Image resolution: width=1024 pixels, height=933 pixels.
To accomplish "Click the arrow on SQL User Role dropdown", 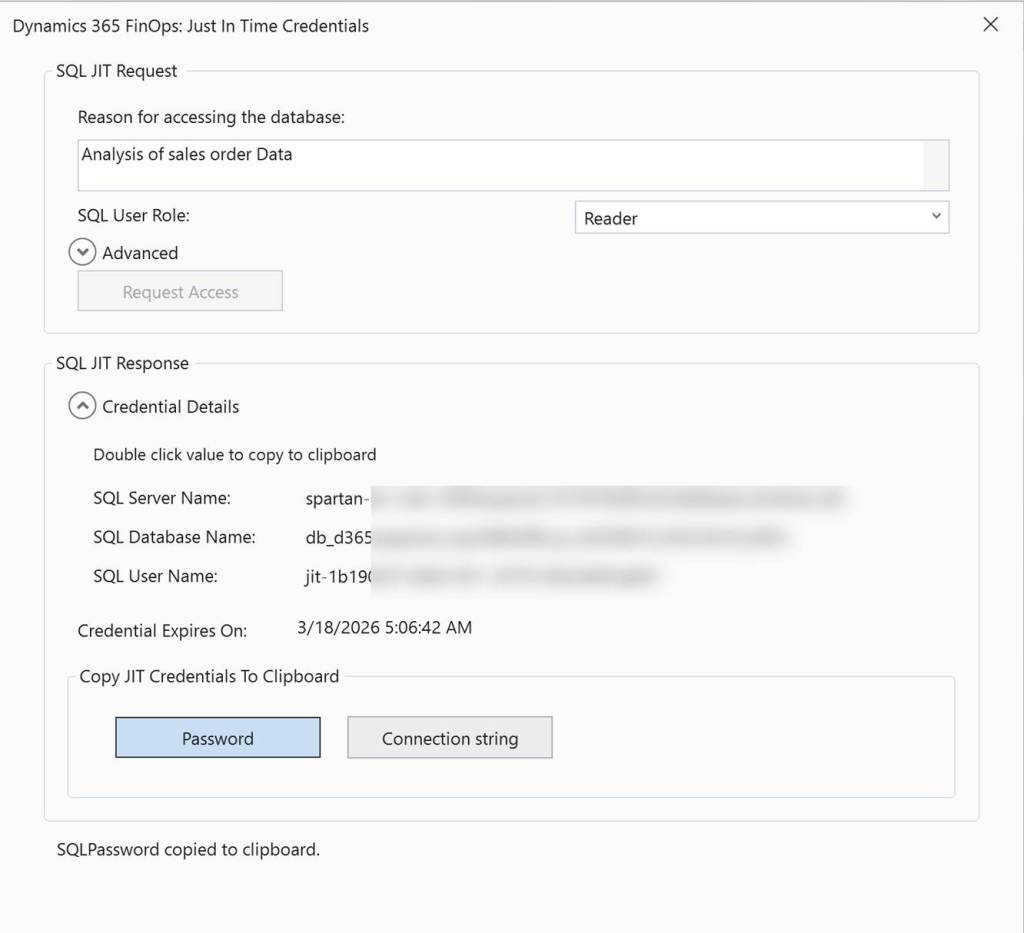I will tap(936, 217).
